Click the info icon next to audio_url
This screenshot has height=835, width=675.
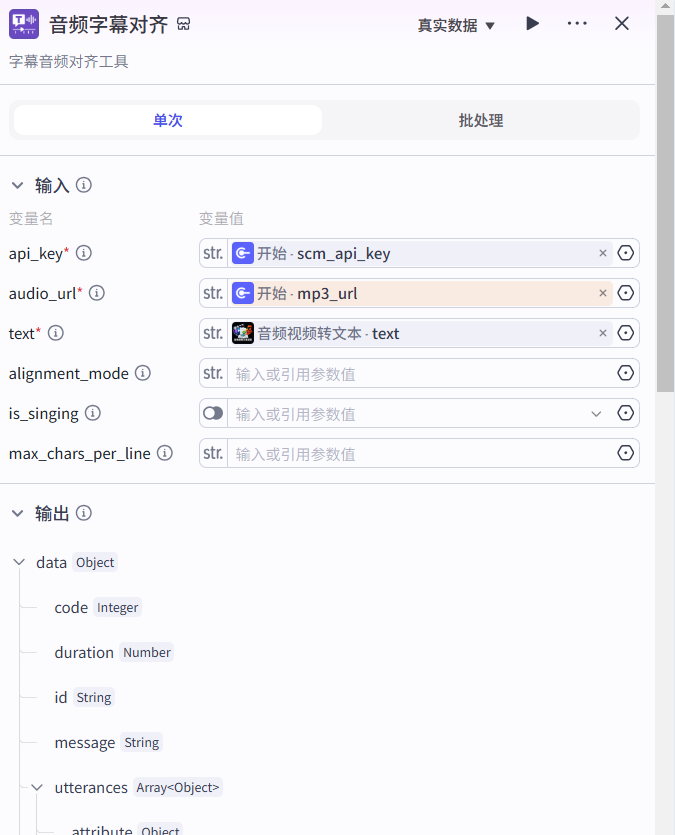(x=96, y=293)
